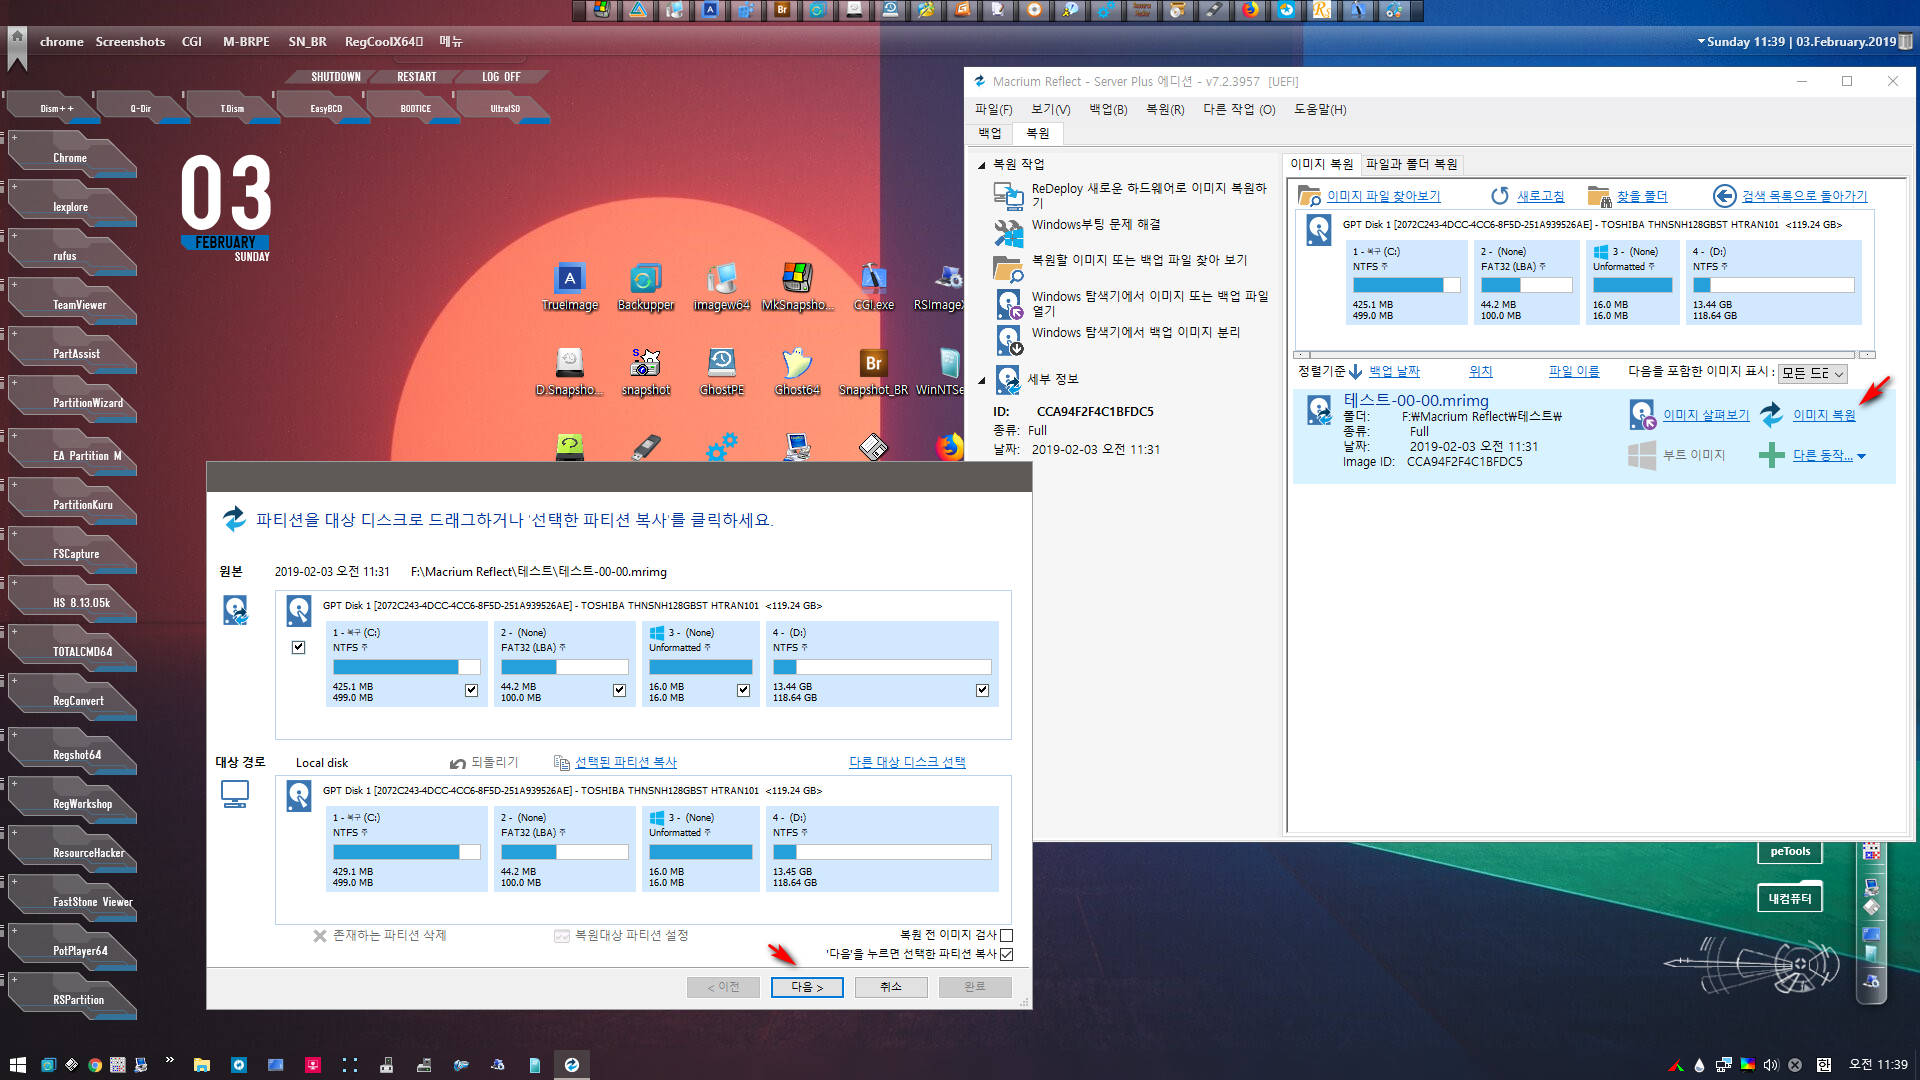This screenshot has width=1920, height=1080.
Task: Click the volume speaker tray icon
Action: [1771, 1065]
